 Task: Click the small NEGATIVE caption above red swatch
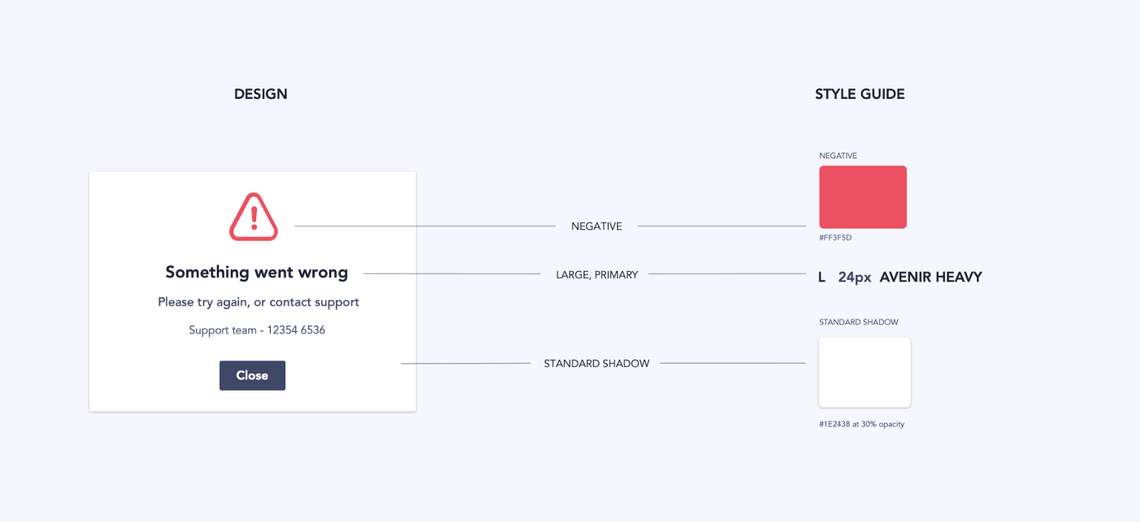(x=838, y=156)
